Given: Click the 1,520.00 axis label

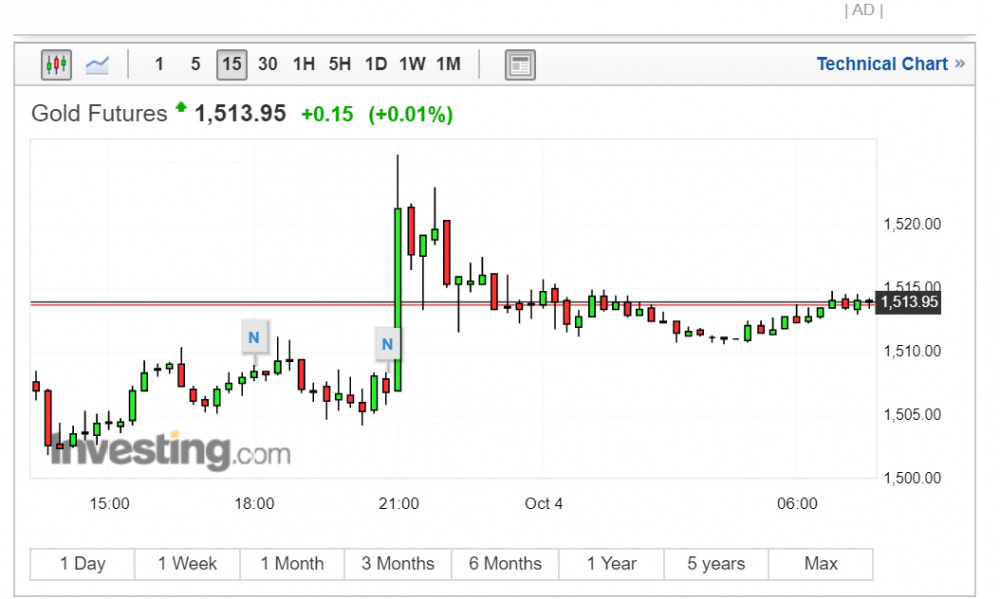Looking at the screenshot, I should (x=912, y=225).
